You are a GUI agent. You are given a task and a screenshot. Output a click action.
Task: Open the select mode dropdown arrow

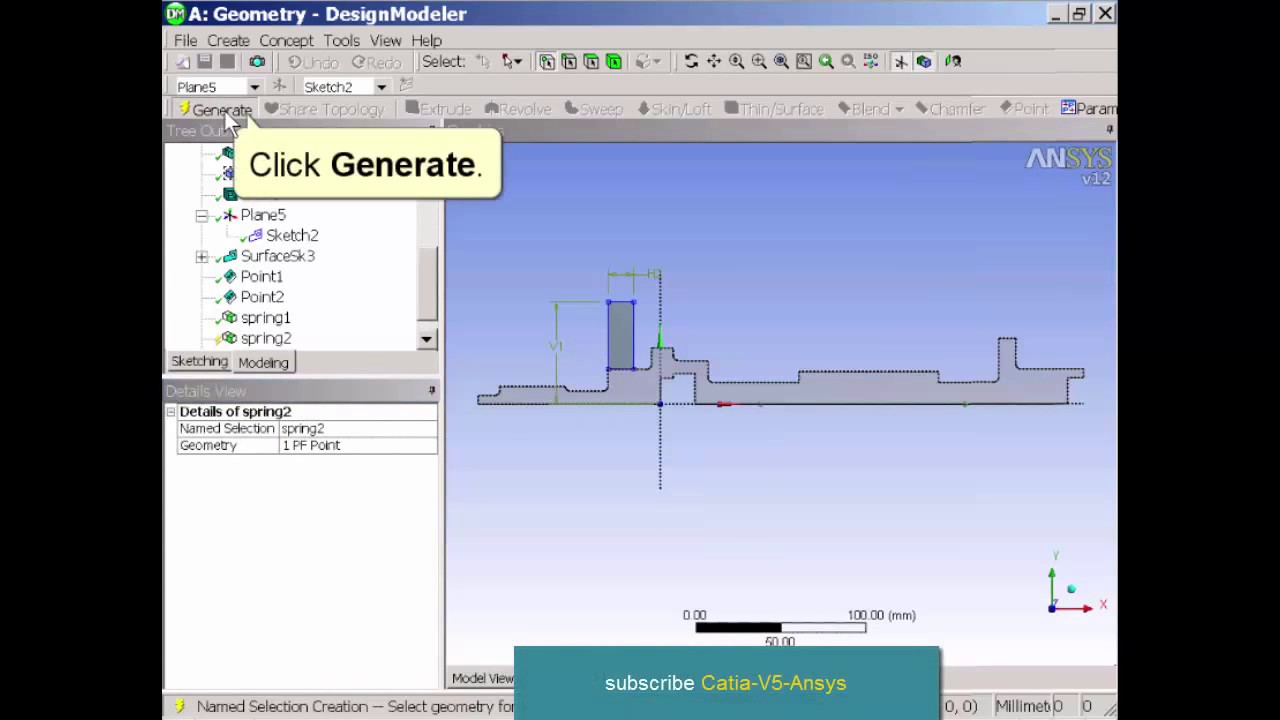coord(519,62)
